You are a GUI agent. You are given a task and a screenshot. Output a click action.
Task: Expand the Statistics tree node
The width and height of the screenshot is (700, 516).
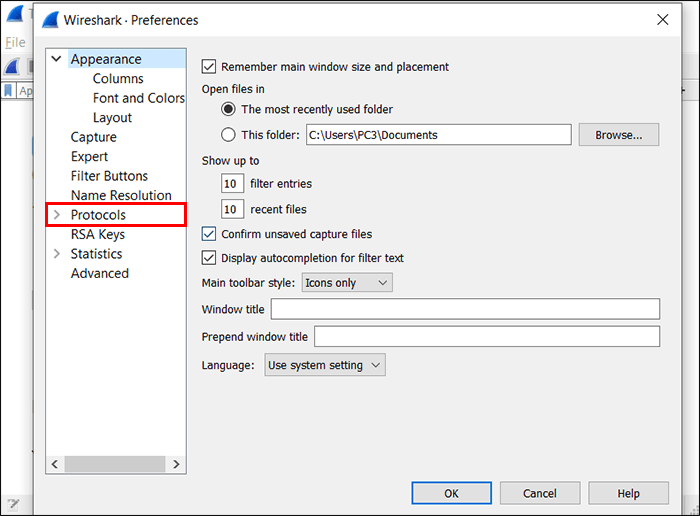point(57,254)
